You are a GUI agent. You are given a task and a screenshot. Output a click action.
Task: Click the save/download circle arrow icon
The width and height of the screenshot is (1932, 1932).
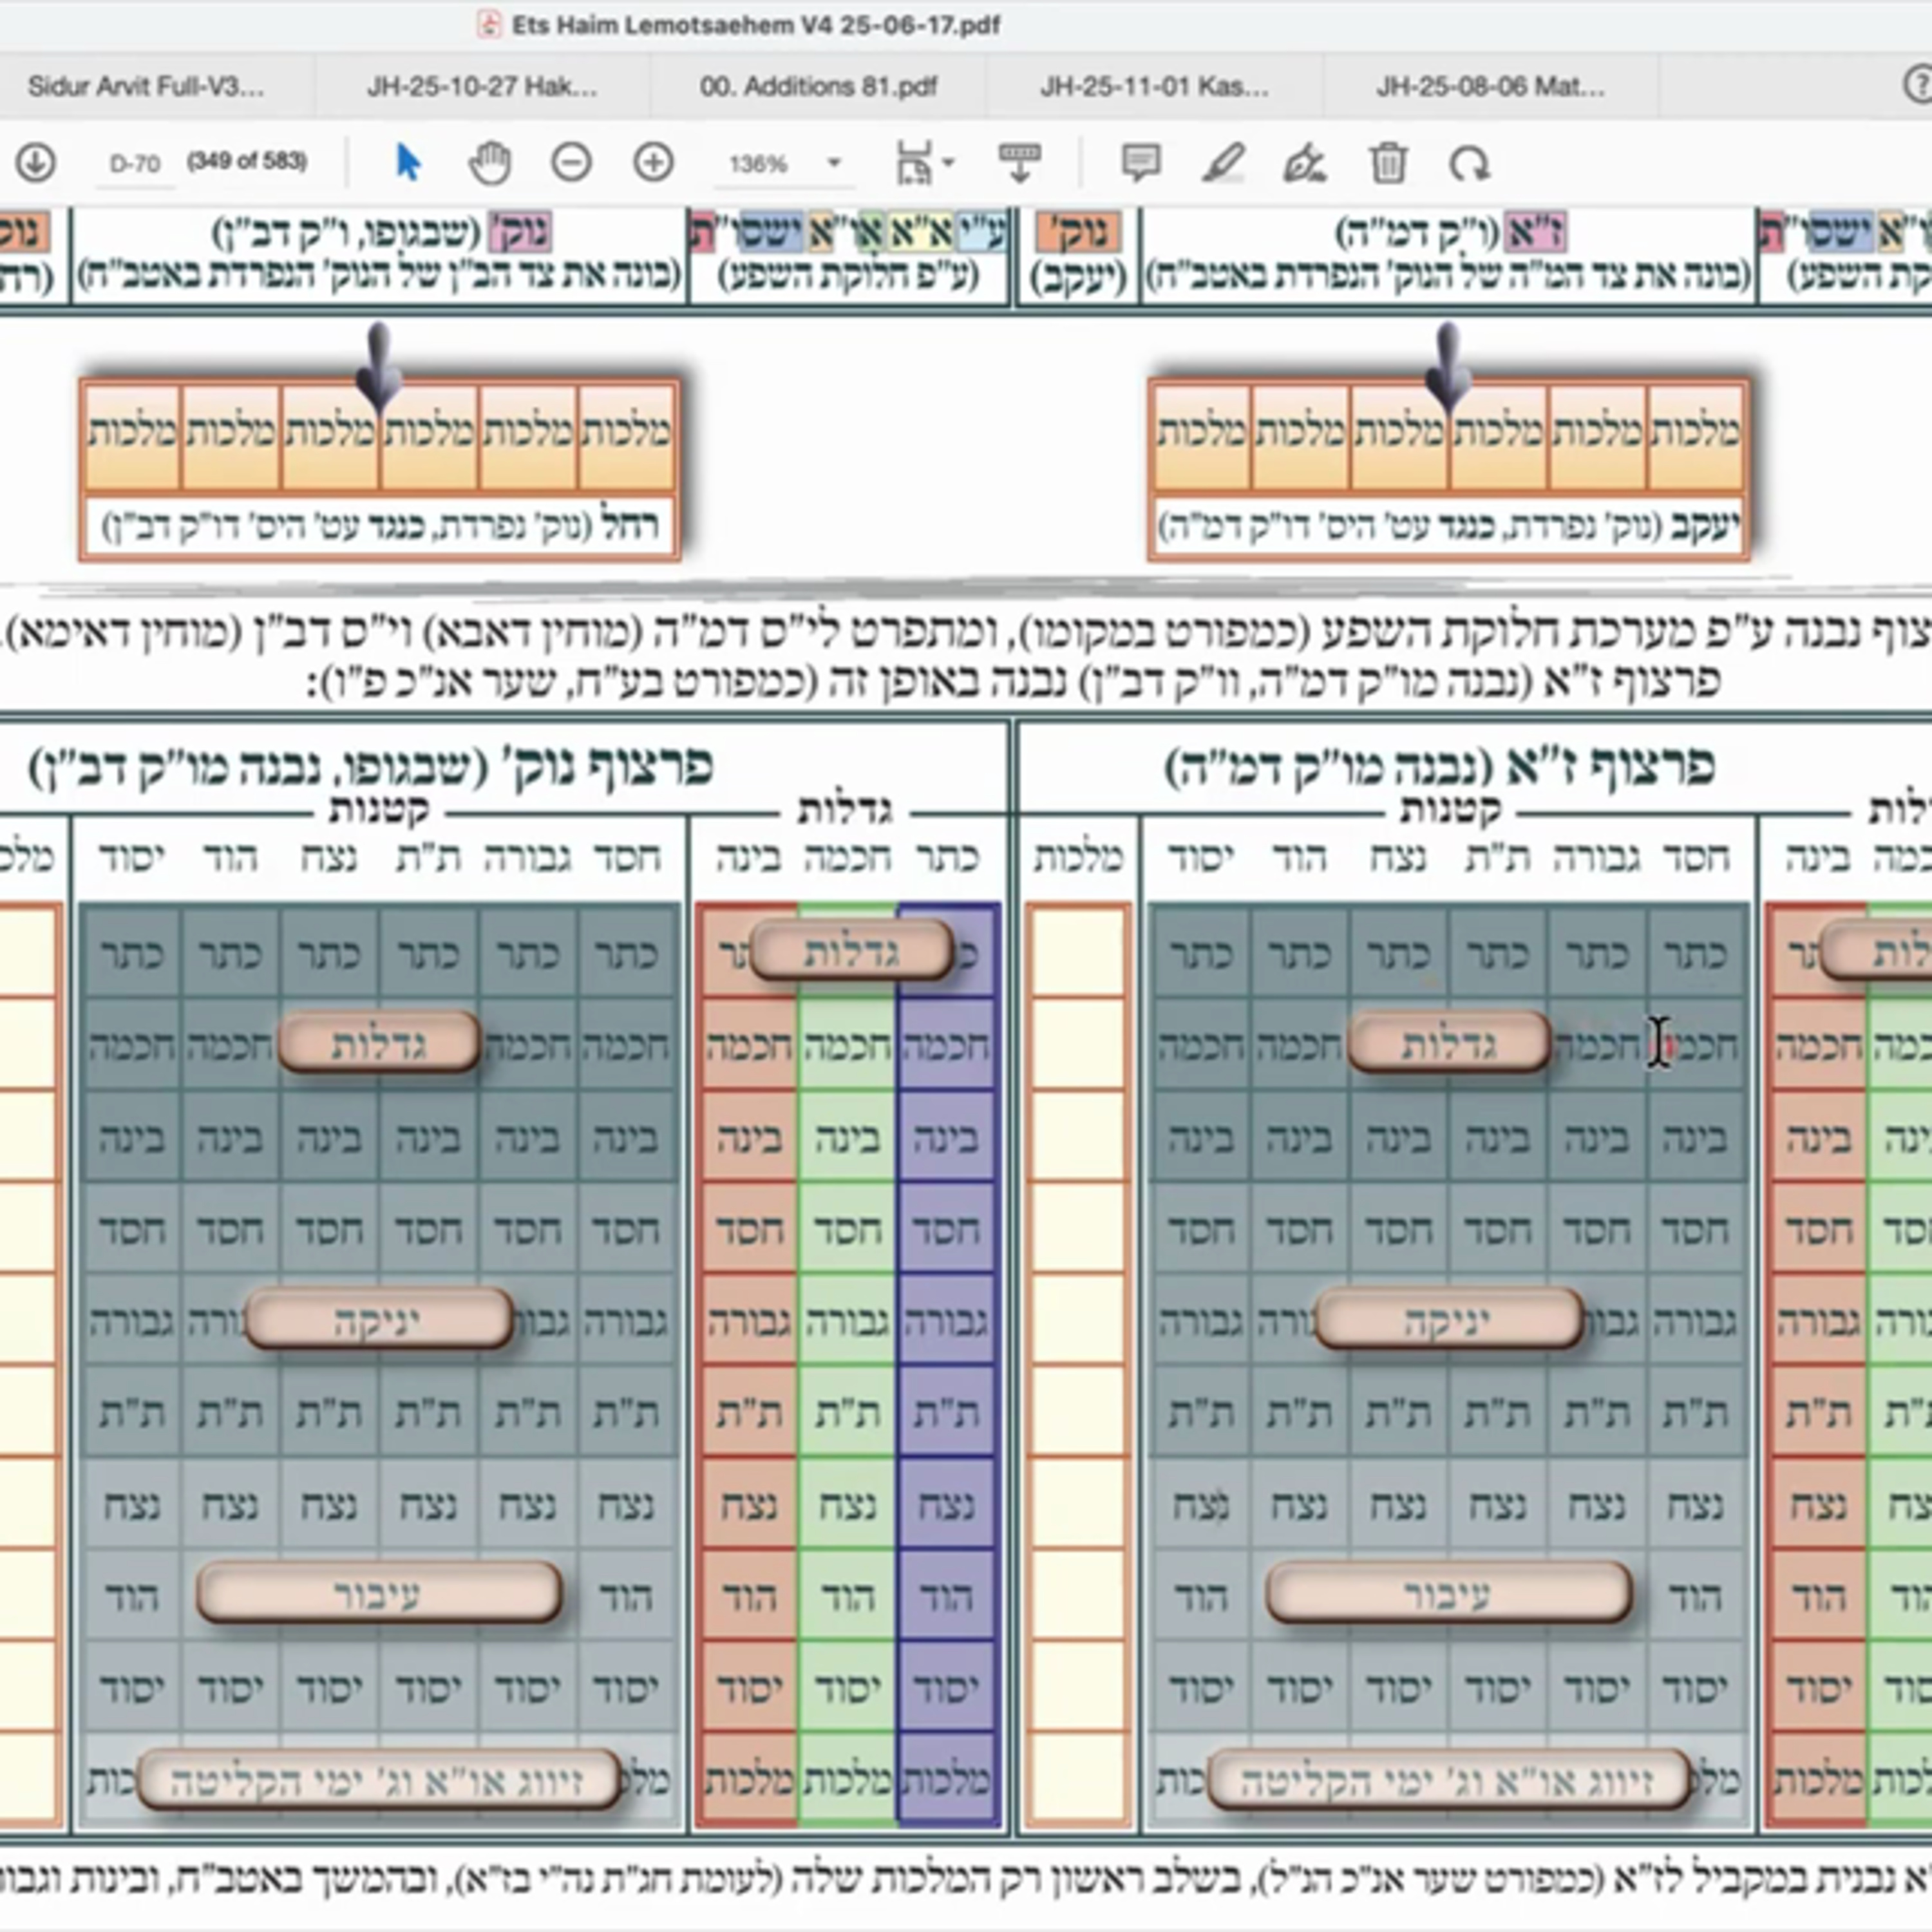click(36, 162)
